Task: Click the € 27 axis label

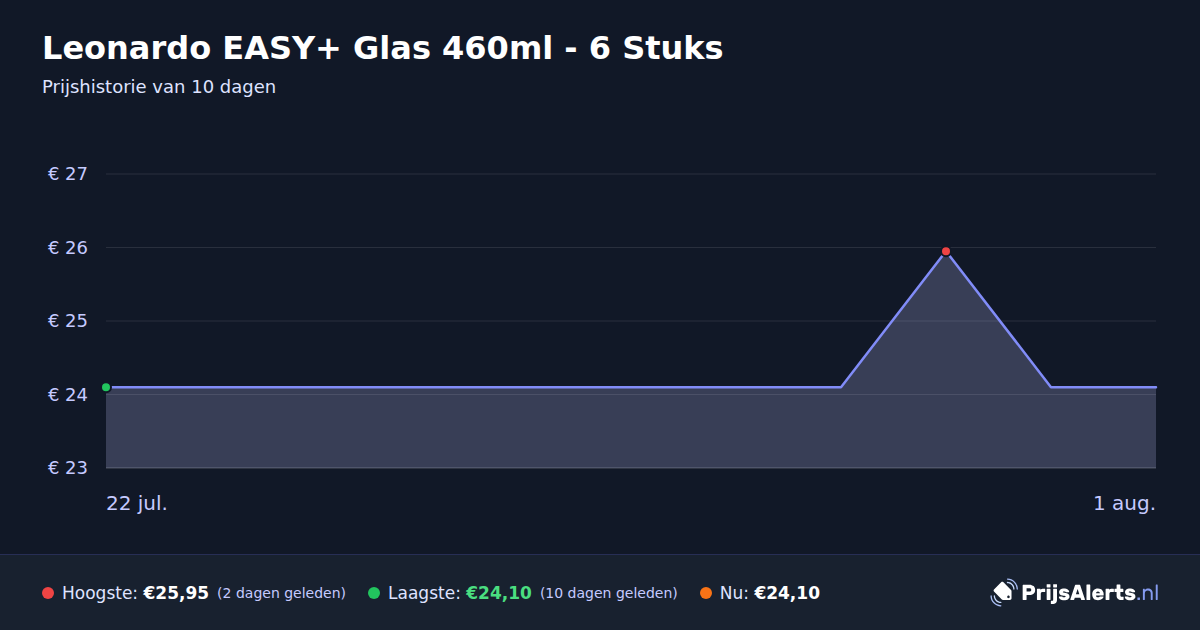Action: [x=68, y=174]
